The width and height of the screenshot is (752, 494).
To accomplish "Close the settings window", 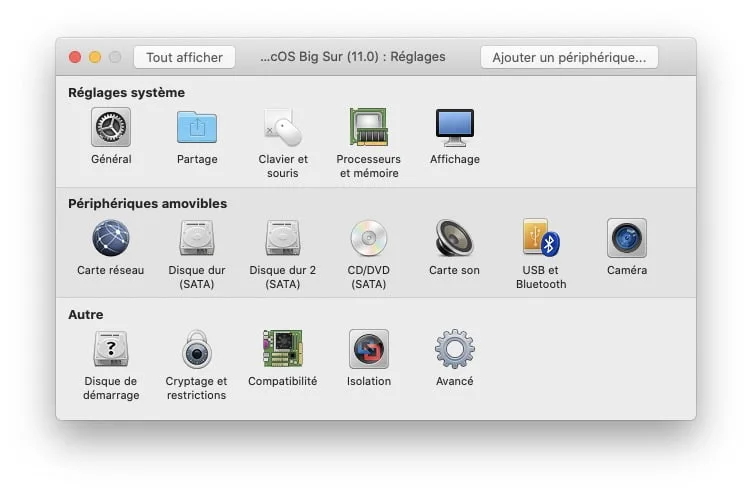I will pyautogui.click(x=75, y=57).
